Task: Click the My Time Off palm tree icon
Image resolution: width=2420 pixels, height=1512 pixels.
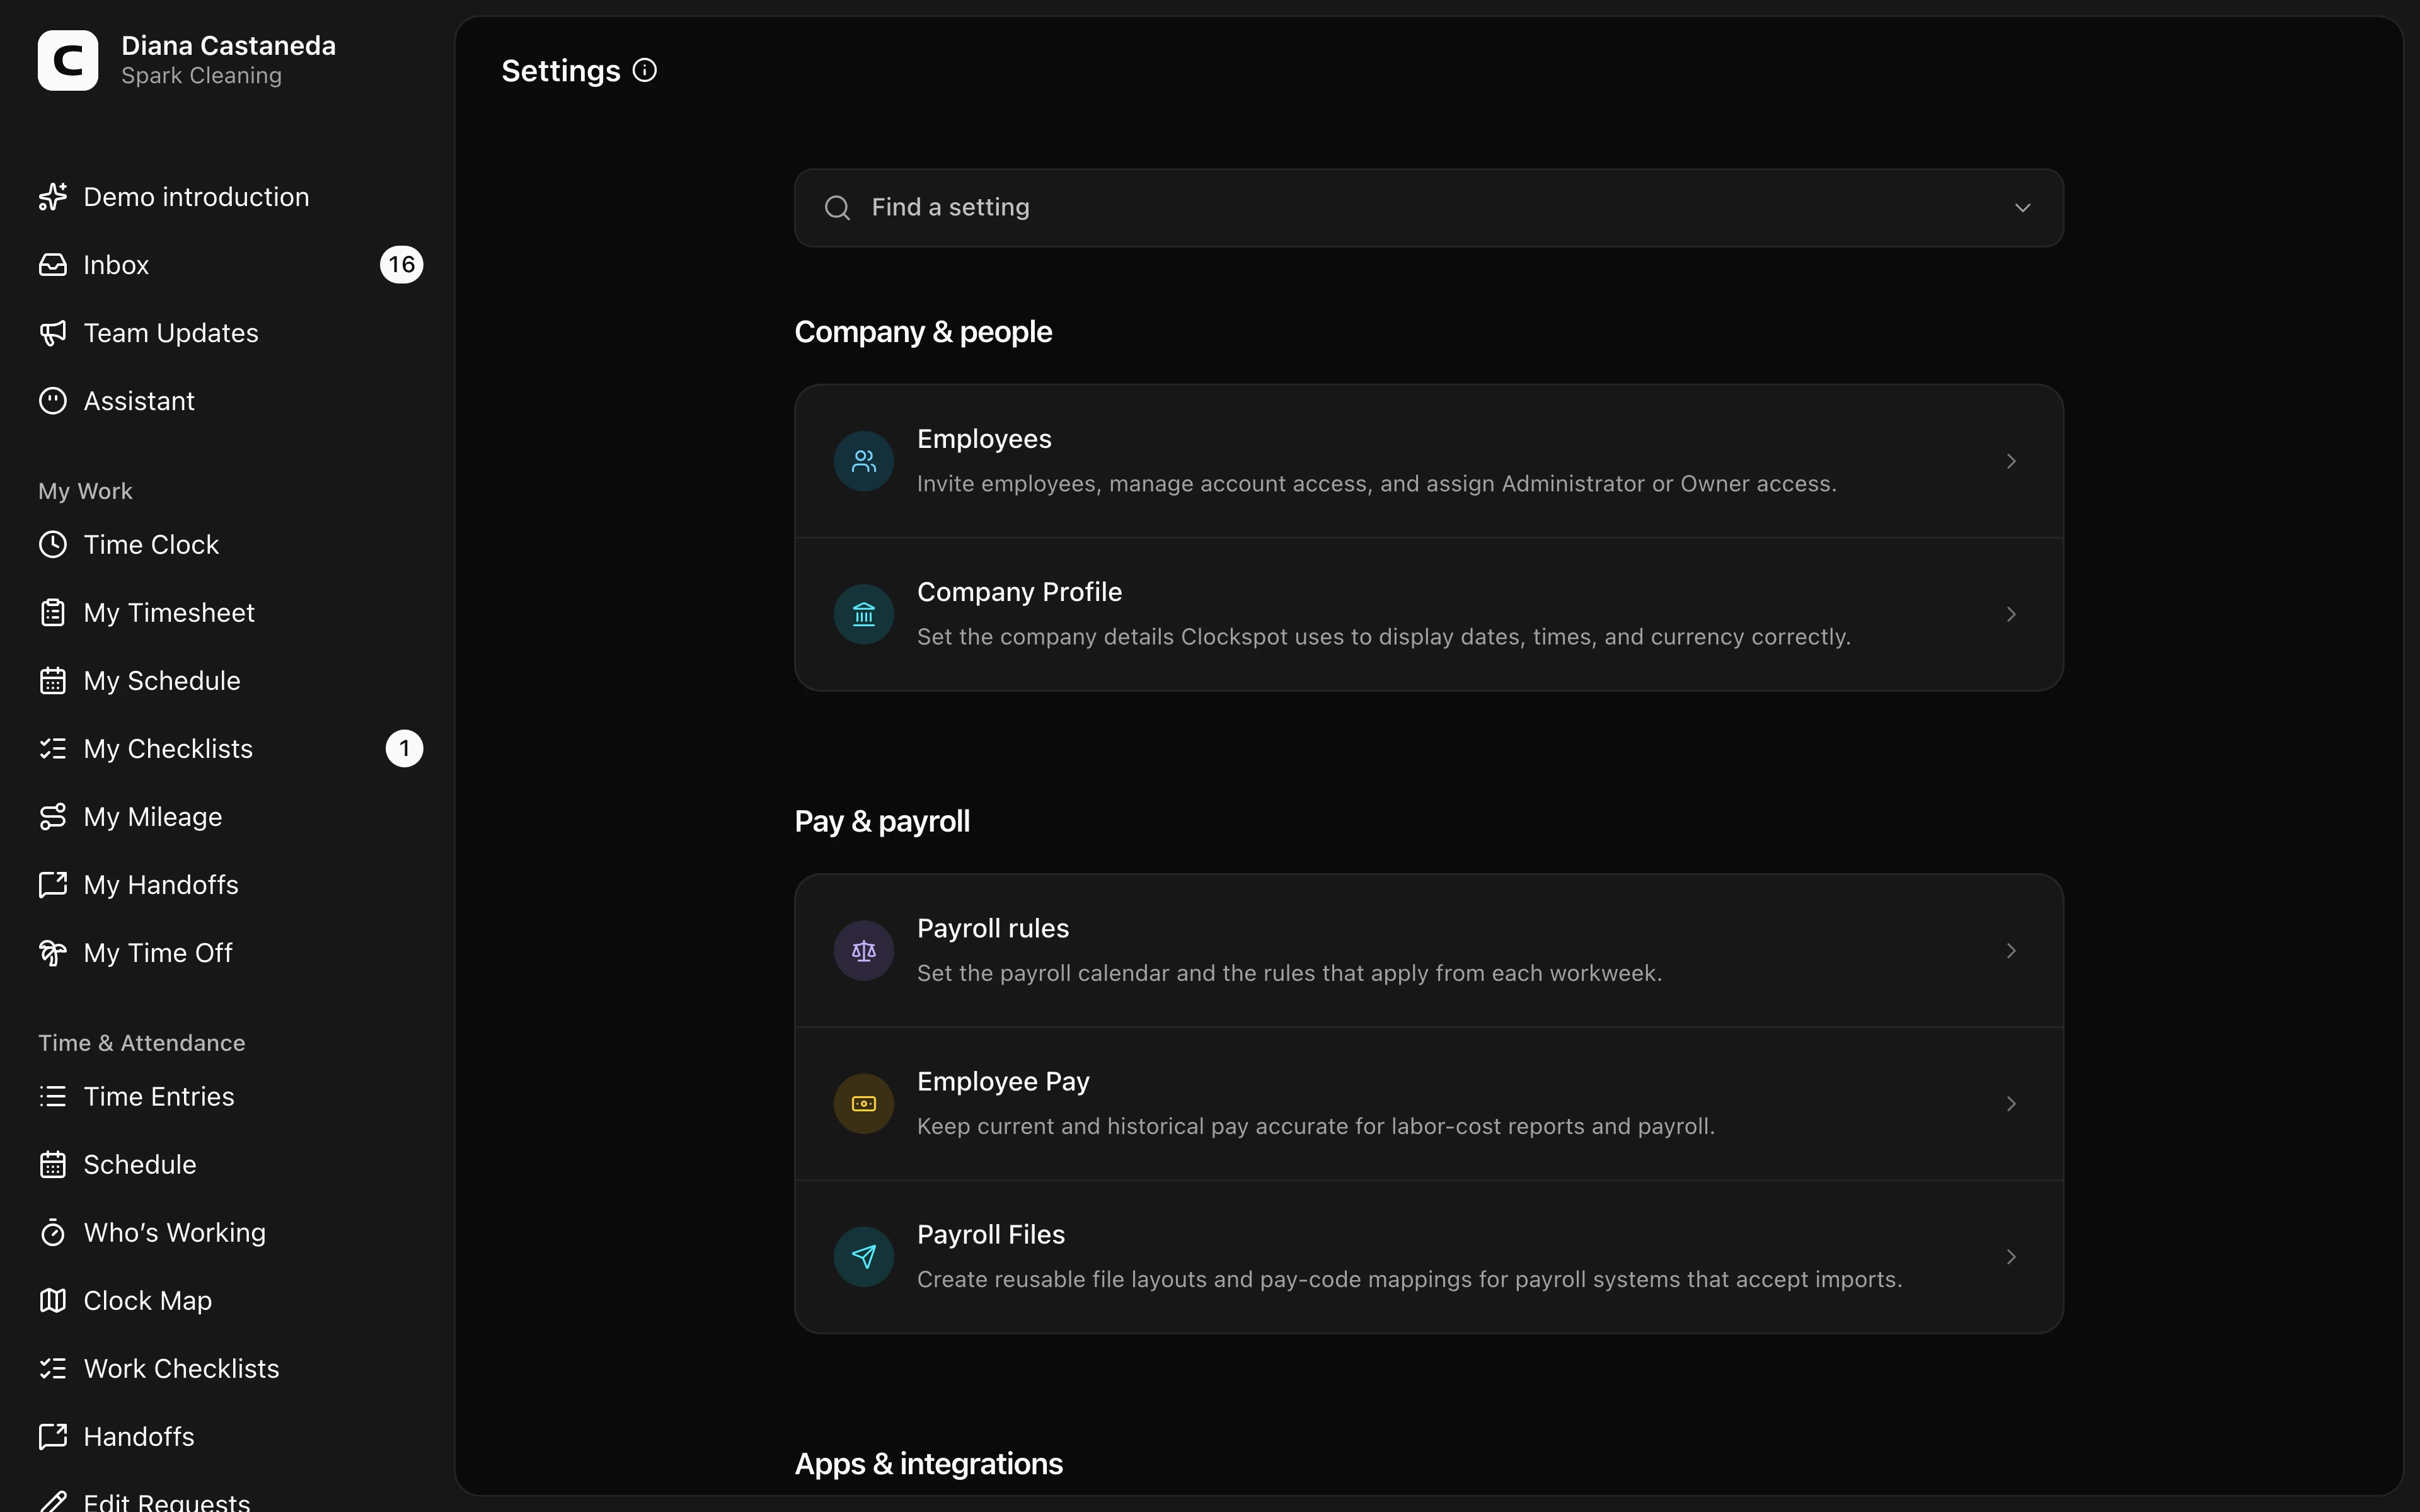Action: click(53, 953)
